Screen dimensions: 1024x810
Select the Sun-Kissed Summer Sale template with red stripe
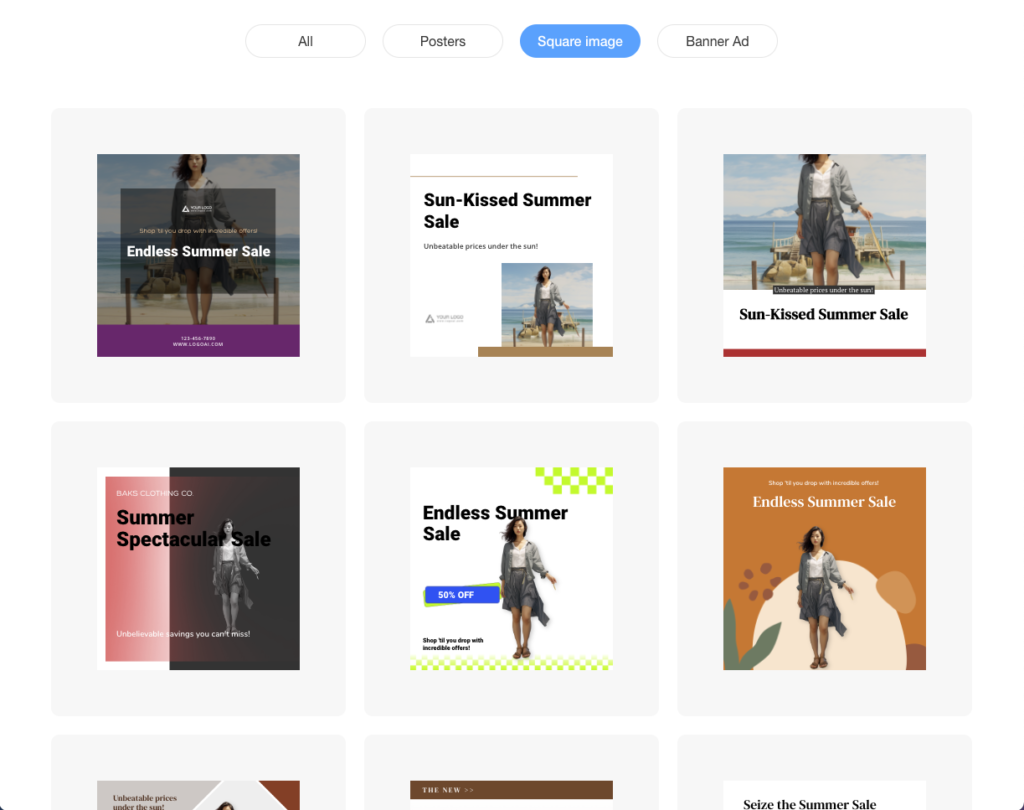pos(824,255)
